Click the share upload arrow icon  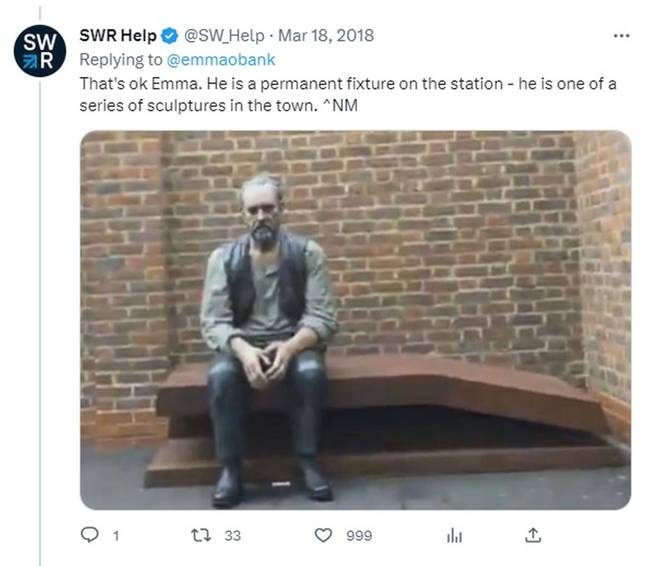[x=533, y=535]
